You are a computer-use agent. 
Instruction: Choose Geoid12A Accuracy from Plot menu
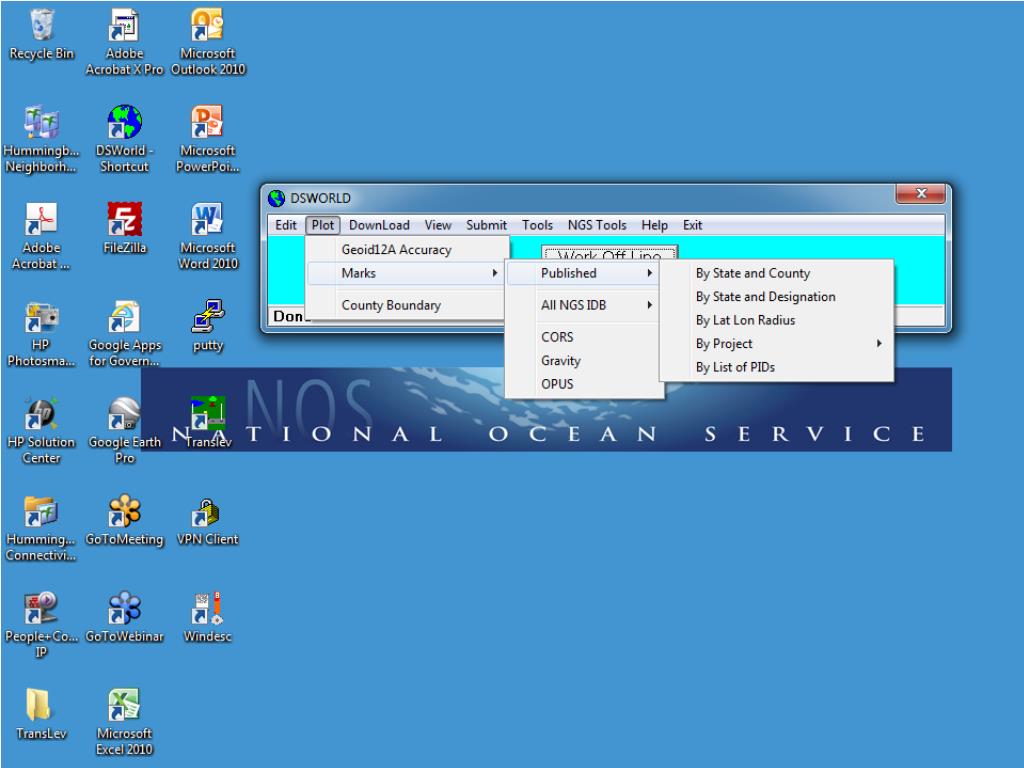click(x=408, y=249)
